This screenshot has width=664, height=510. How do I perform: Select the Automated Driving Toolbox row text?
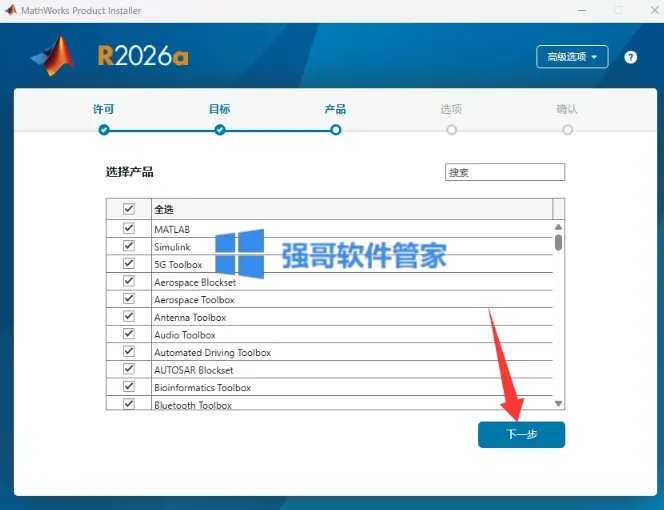tap(212, 353)
